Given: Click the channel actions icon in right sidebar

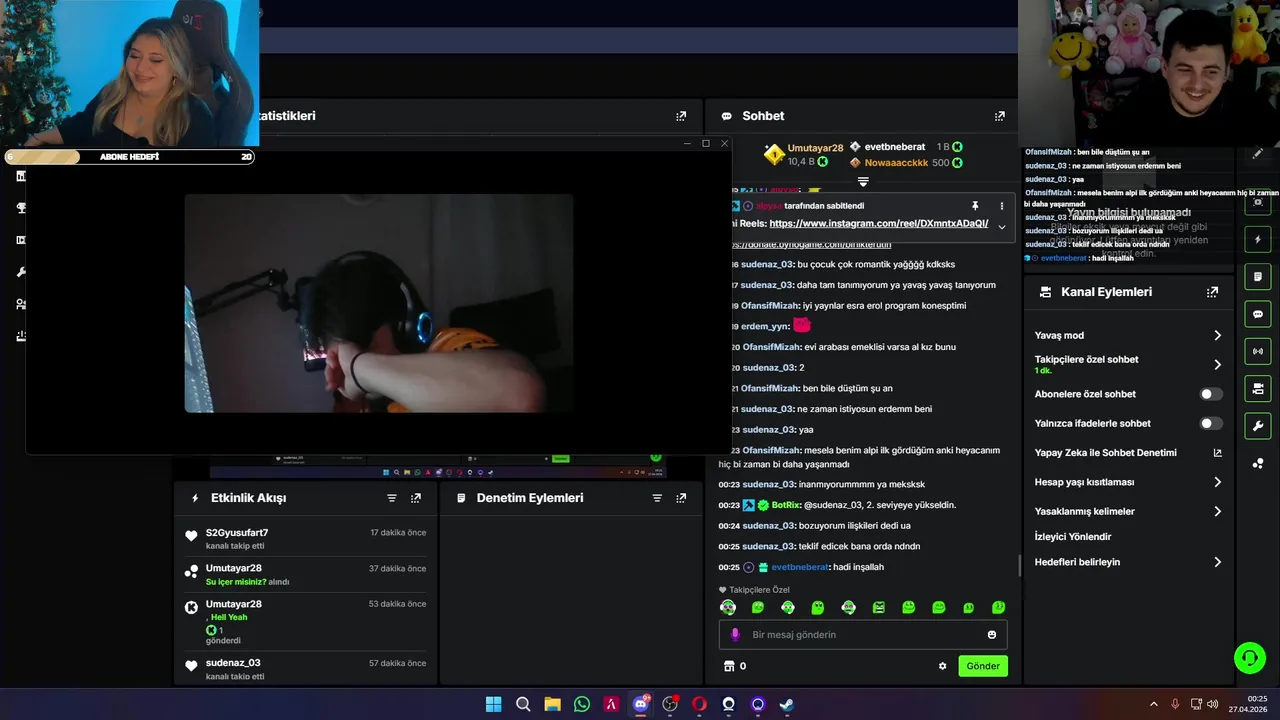Looking at the screenshot, I should coord(1258,388).
